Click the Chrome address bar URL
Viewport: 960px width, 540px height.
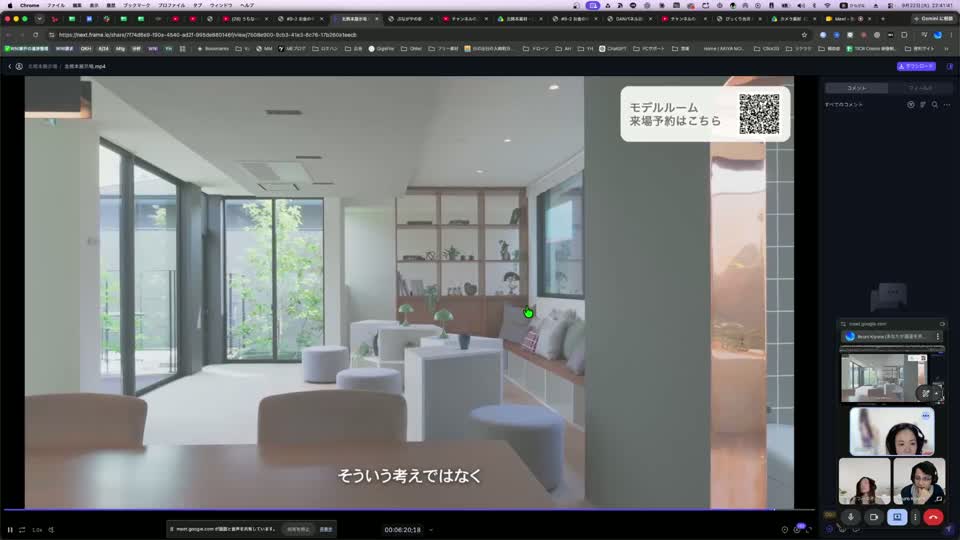(x=208, y=35)
